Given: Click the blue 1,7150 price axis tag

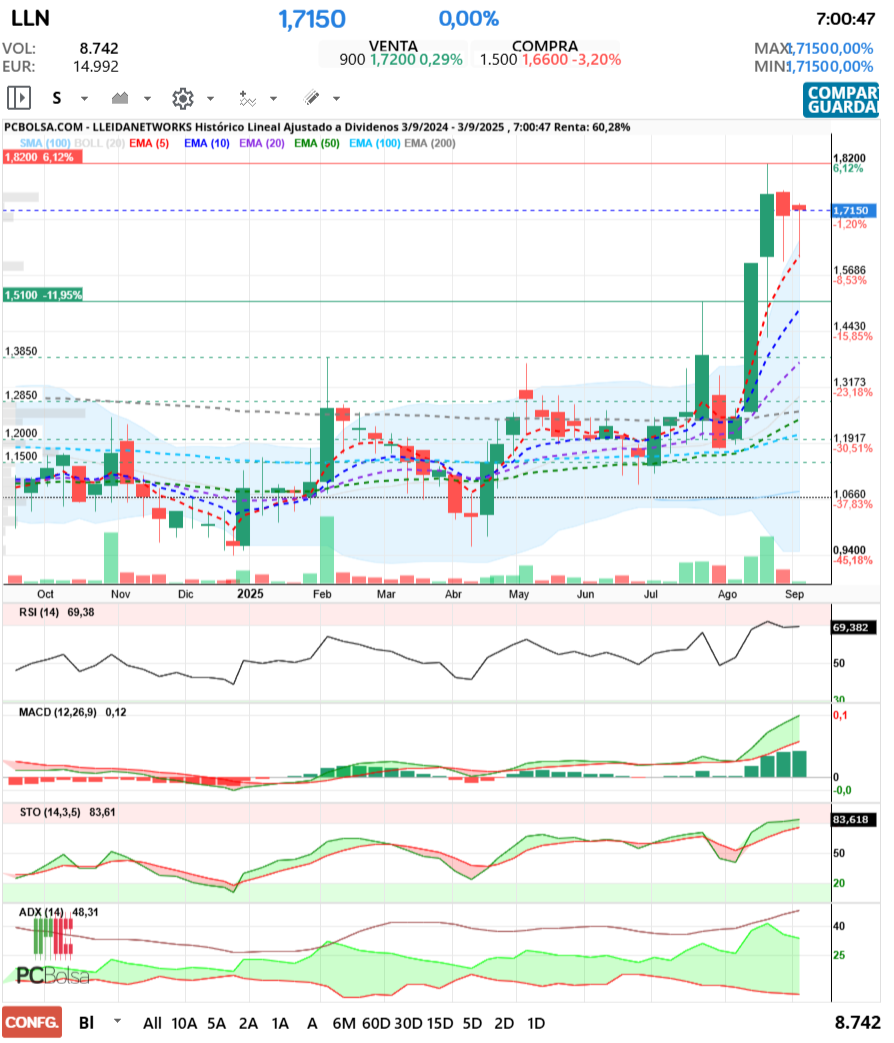Looking at the screenshot, I should pos(855,210).
